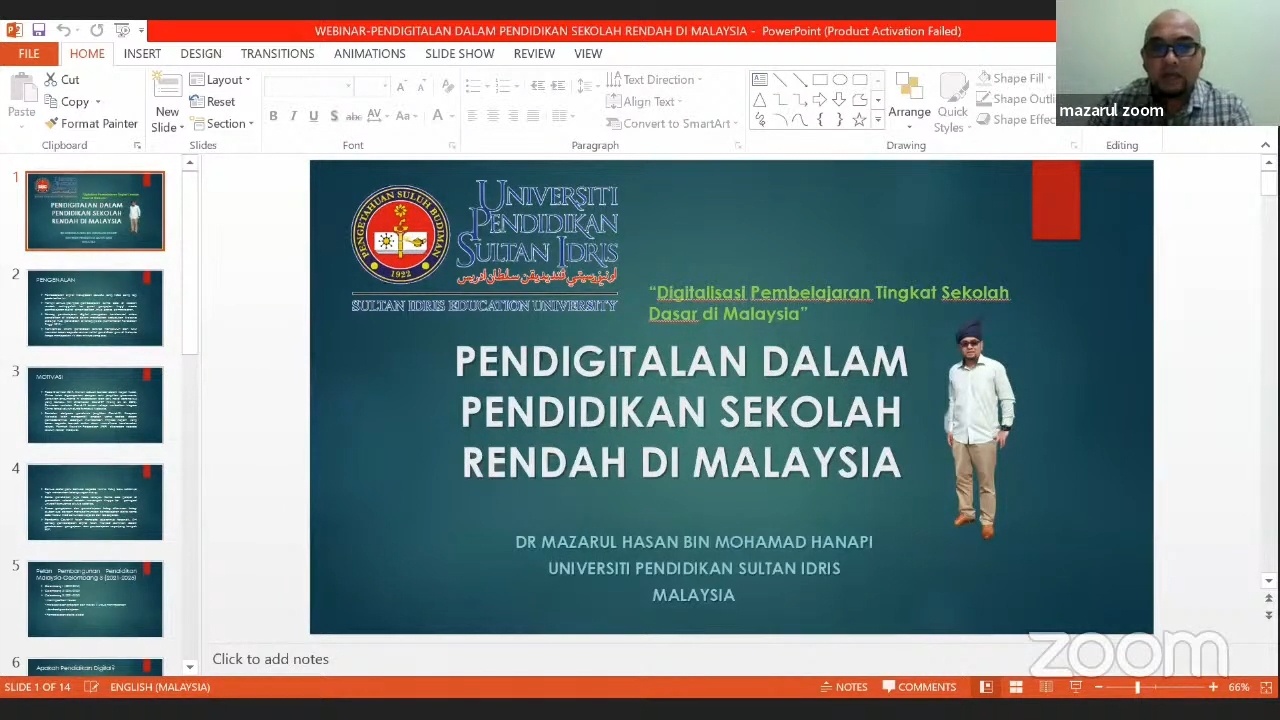Click the zoom slider handle
This screenshot has height=720, width=1280.
(x=1137, y=687)
